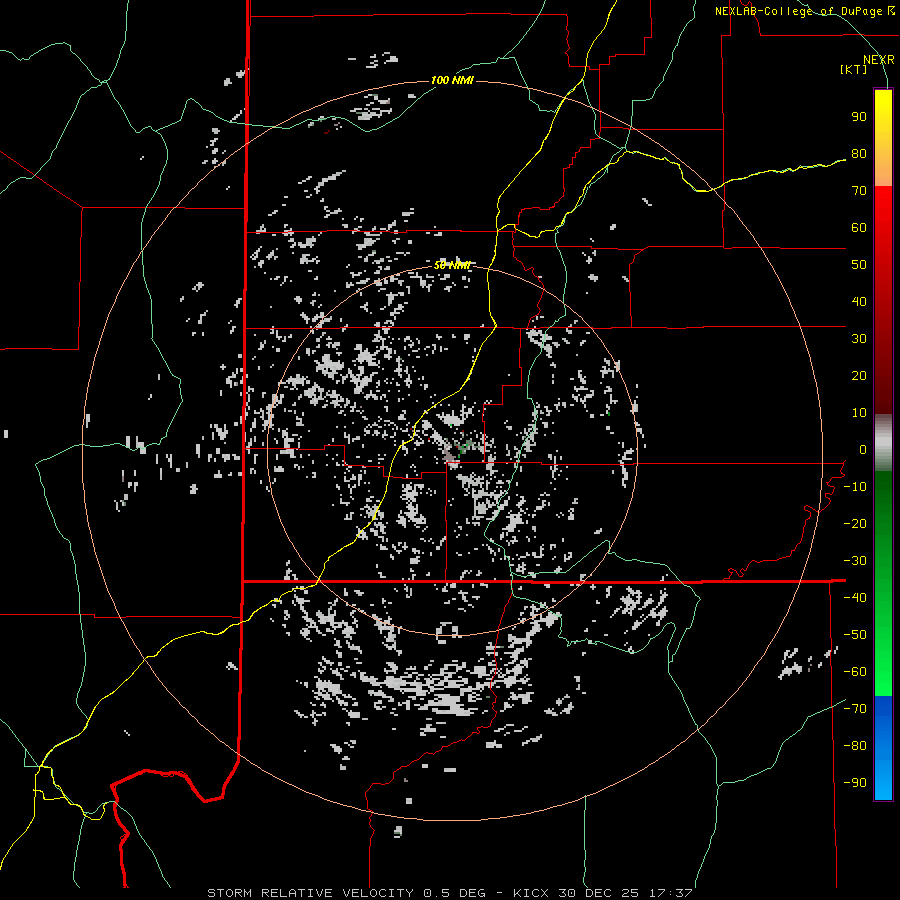The width and height of the screenshot is (900, 900).
Task: Click the storm relative velocity footer caption
Action: pyautogui.click(x=449, y=893)
